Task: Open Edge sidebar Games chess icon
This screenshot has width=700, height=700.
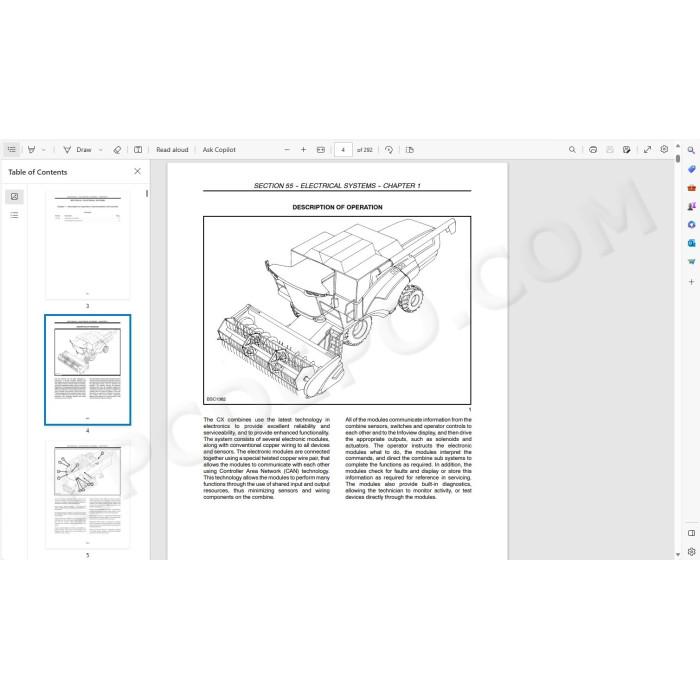Action: (x=692, y=206)
